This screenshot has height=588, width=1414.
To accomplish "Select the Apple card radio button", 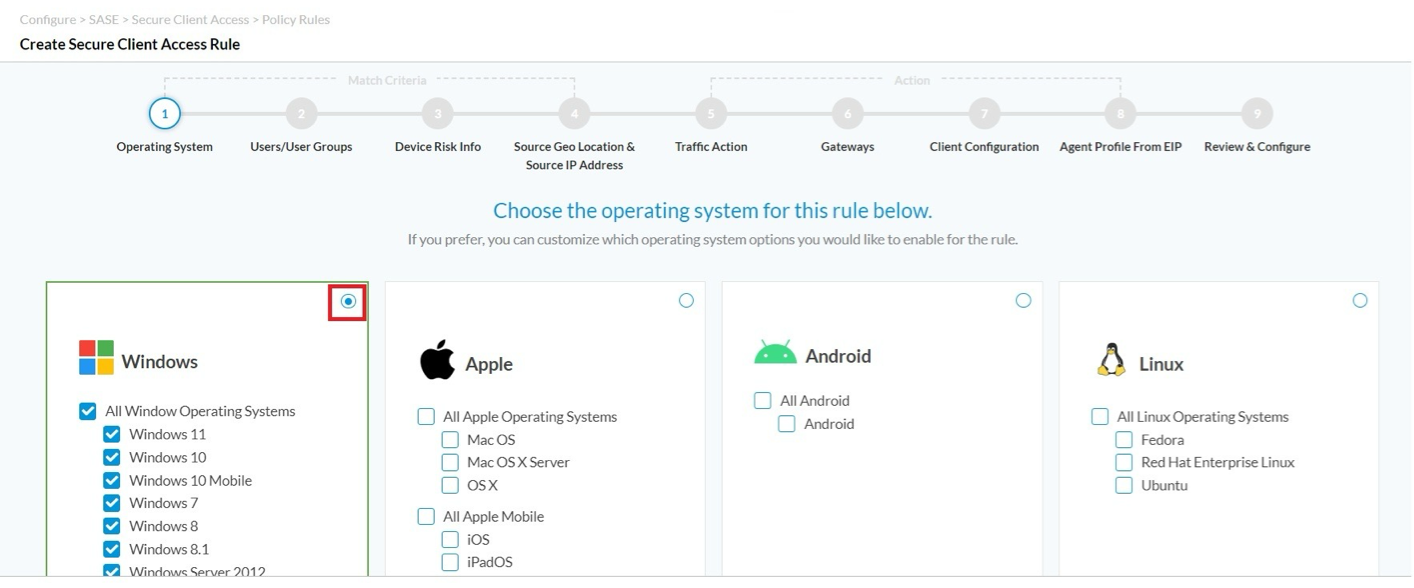I will click(x=686, y=300).
